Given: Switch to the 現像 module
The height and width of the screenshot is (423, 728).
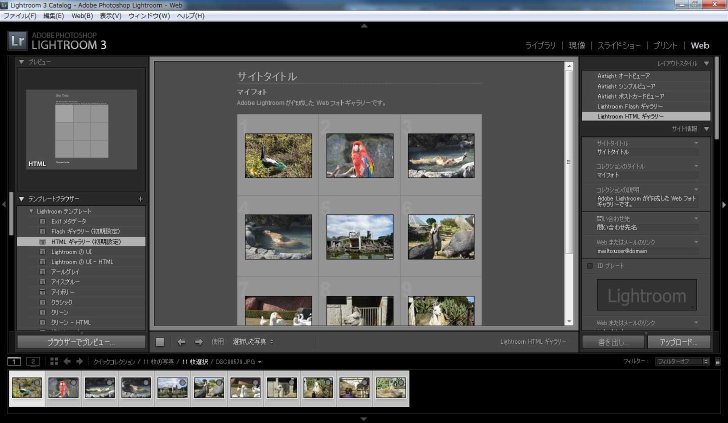Looking at the screenshot, I should pos(577,46).
